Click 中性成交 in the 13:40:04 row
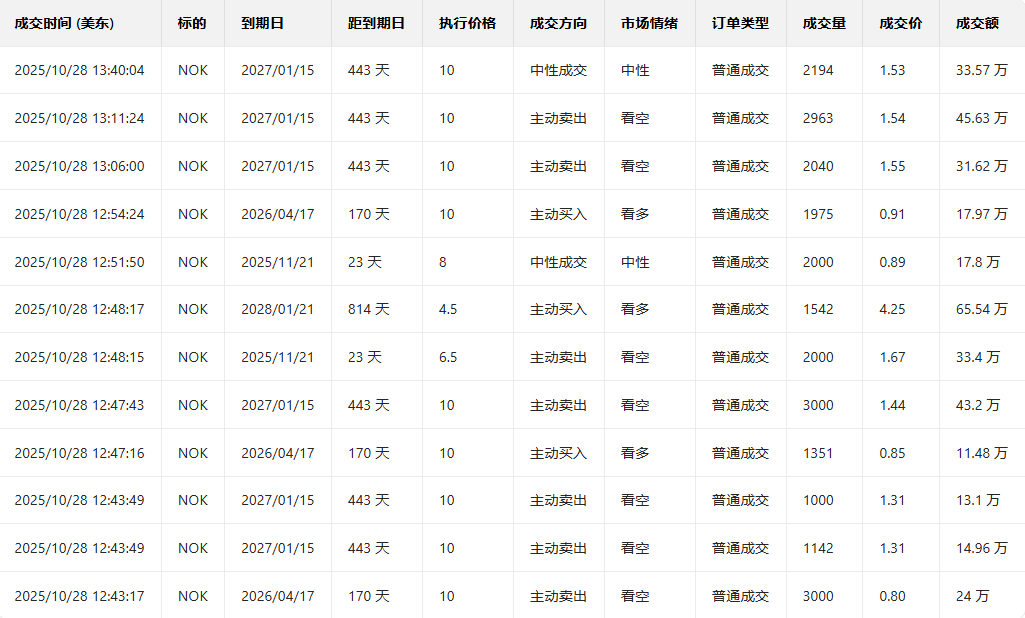1025x618 pixels. click(558, 71)
